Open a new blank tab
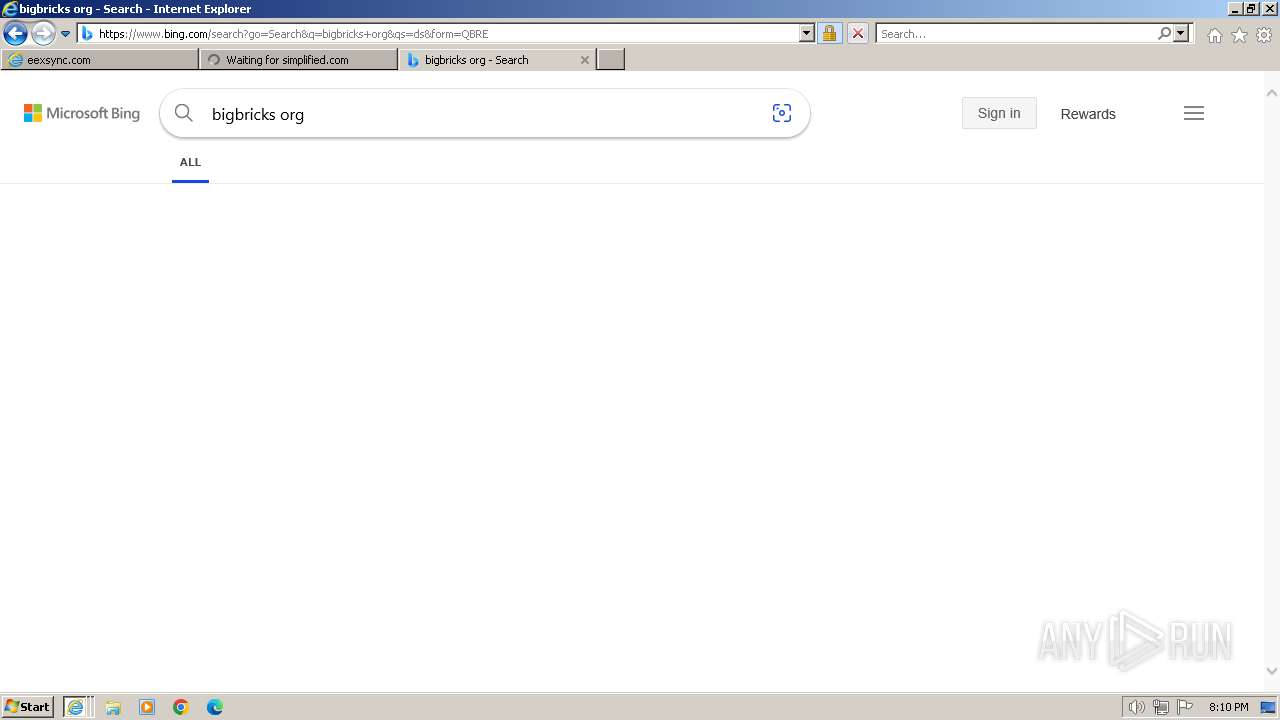The height and width of the screenshot is (720, 1280). (611, 60)
